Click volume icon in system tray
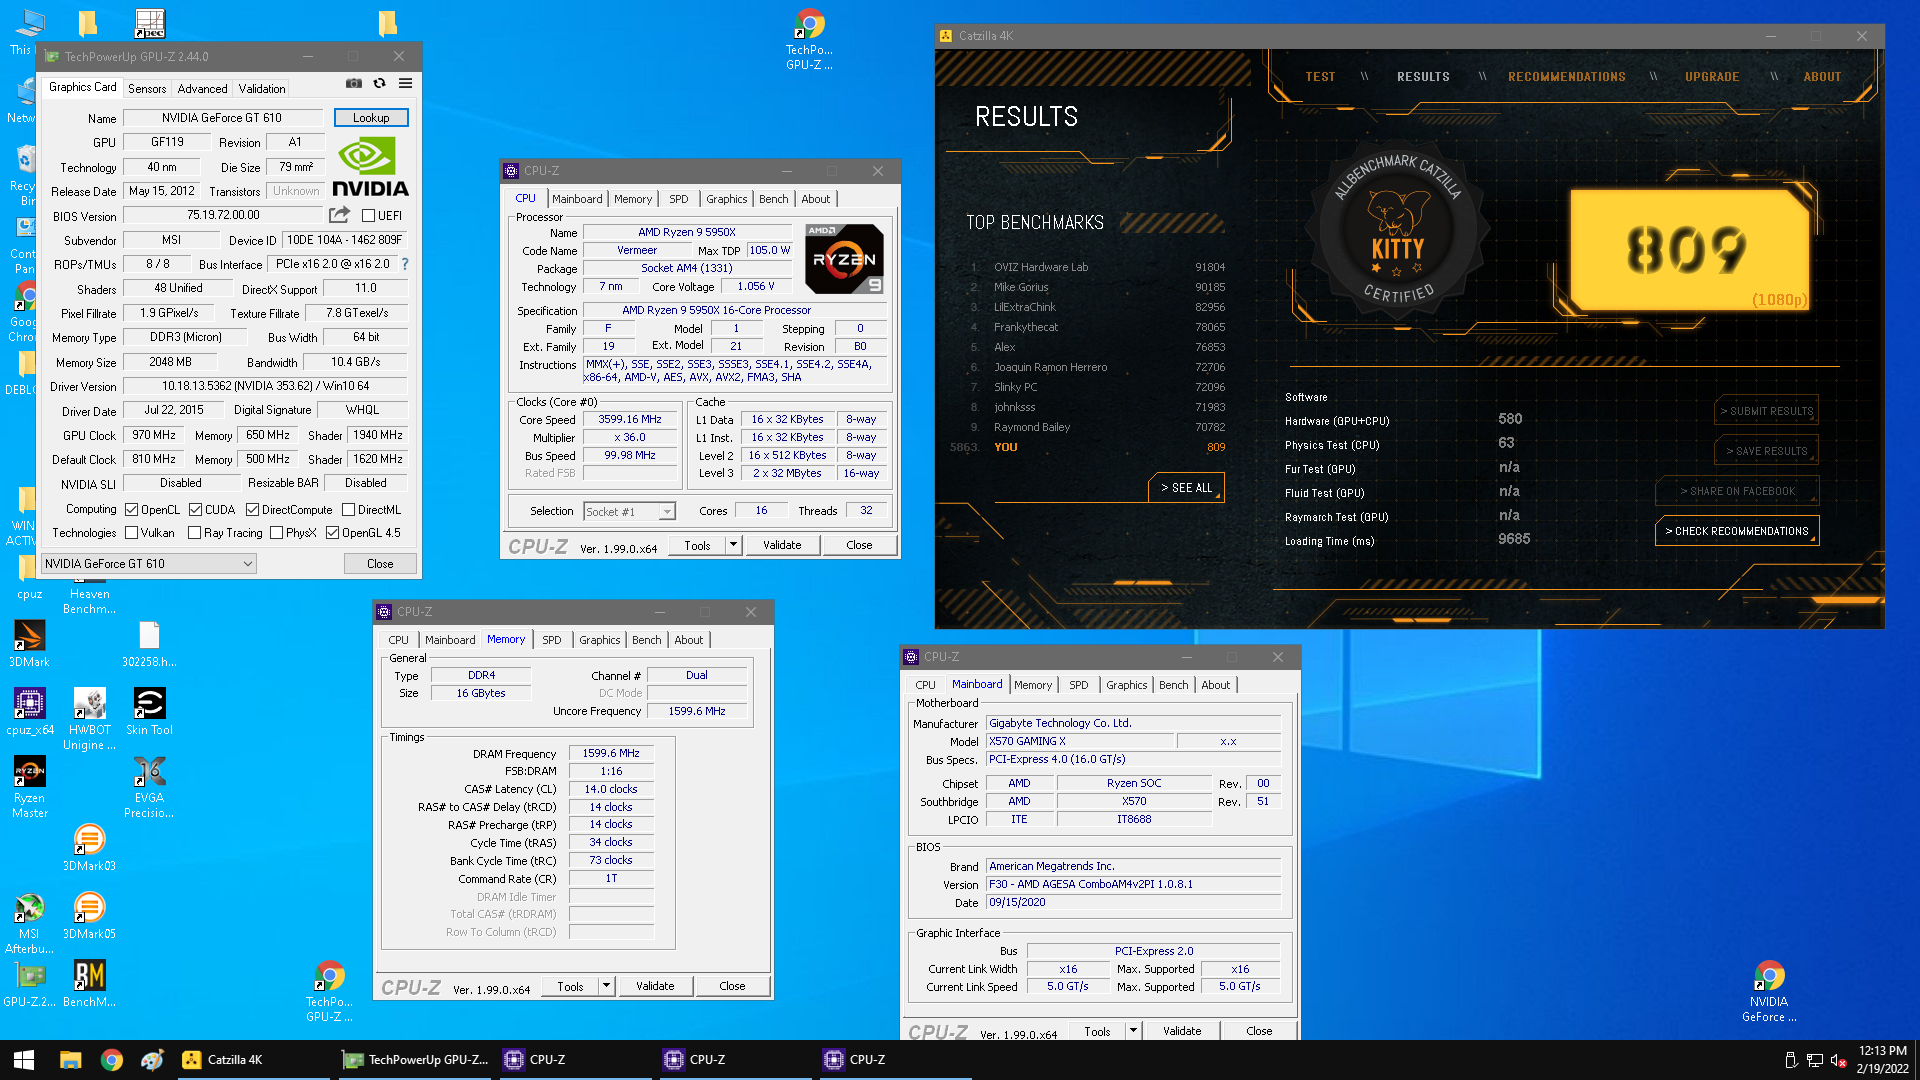This screenshot has width=1920, height=1080. point(1838,1060)
